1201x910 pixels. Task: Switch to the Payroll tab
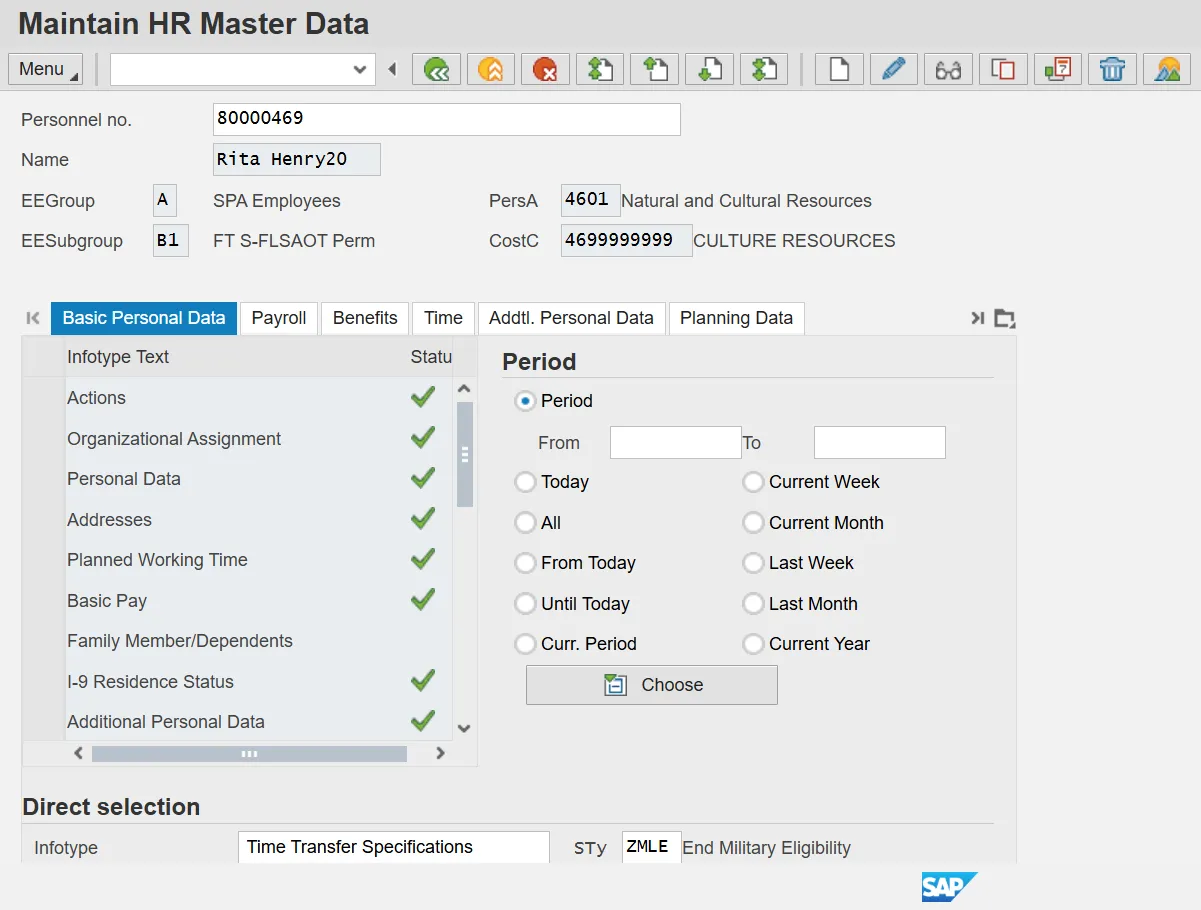pos(279,318)
